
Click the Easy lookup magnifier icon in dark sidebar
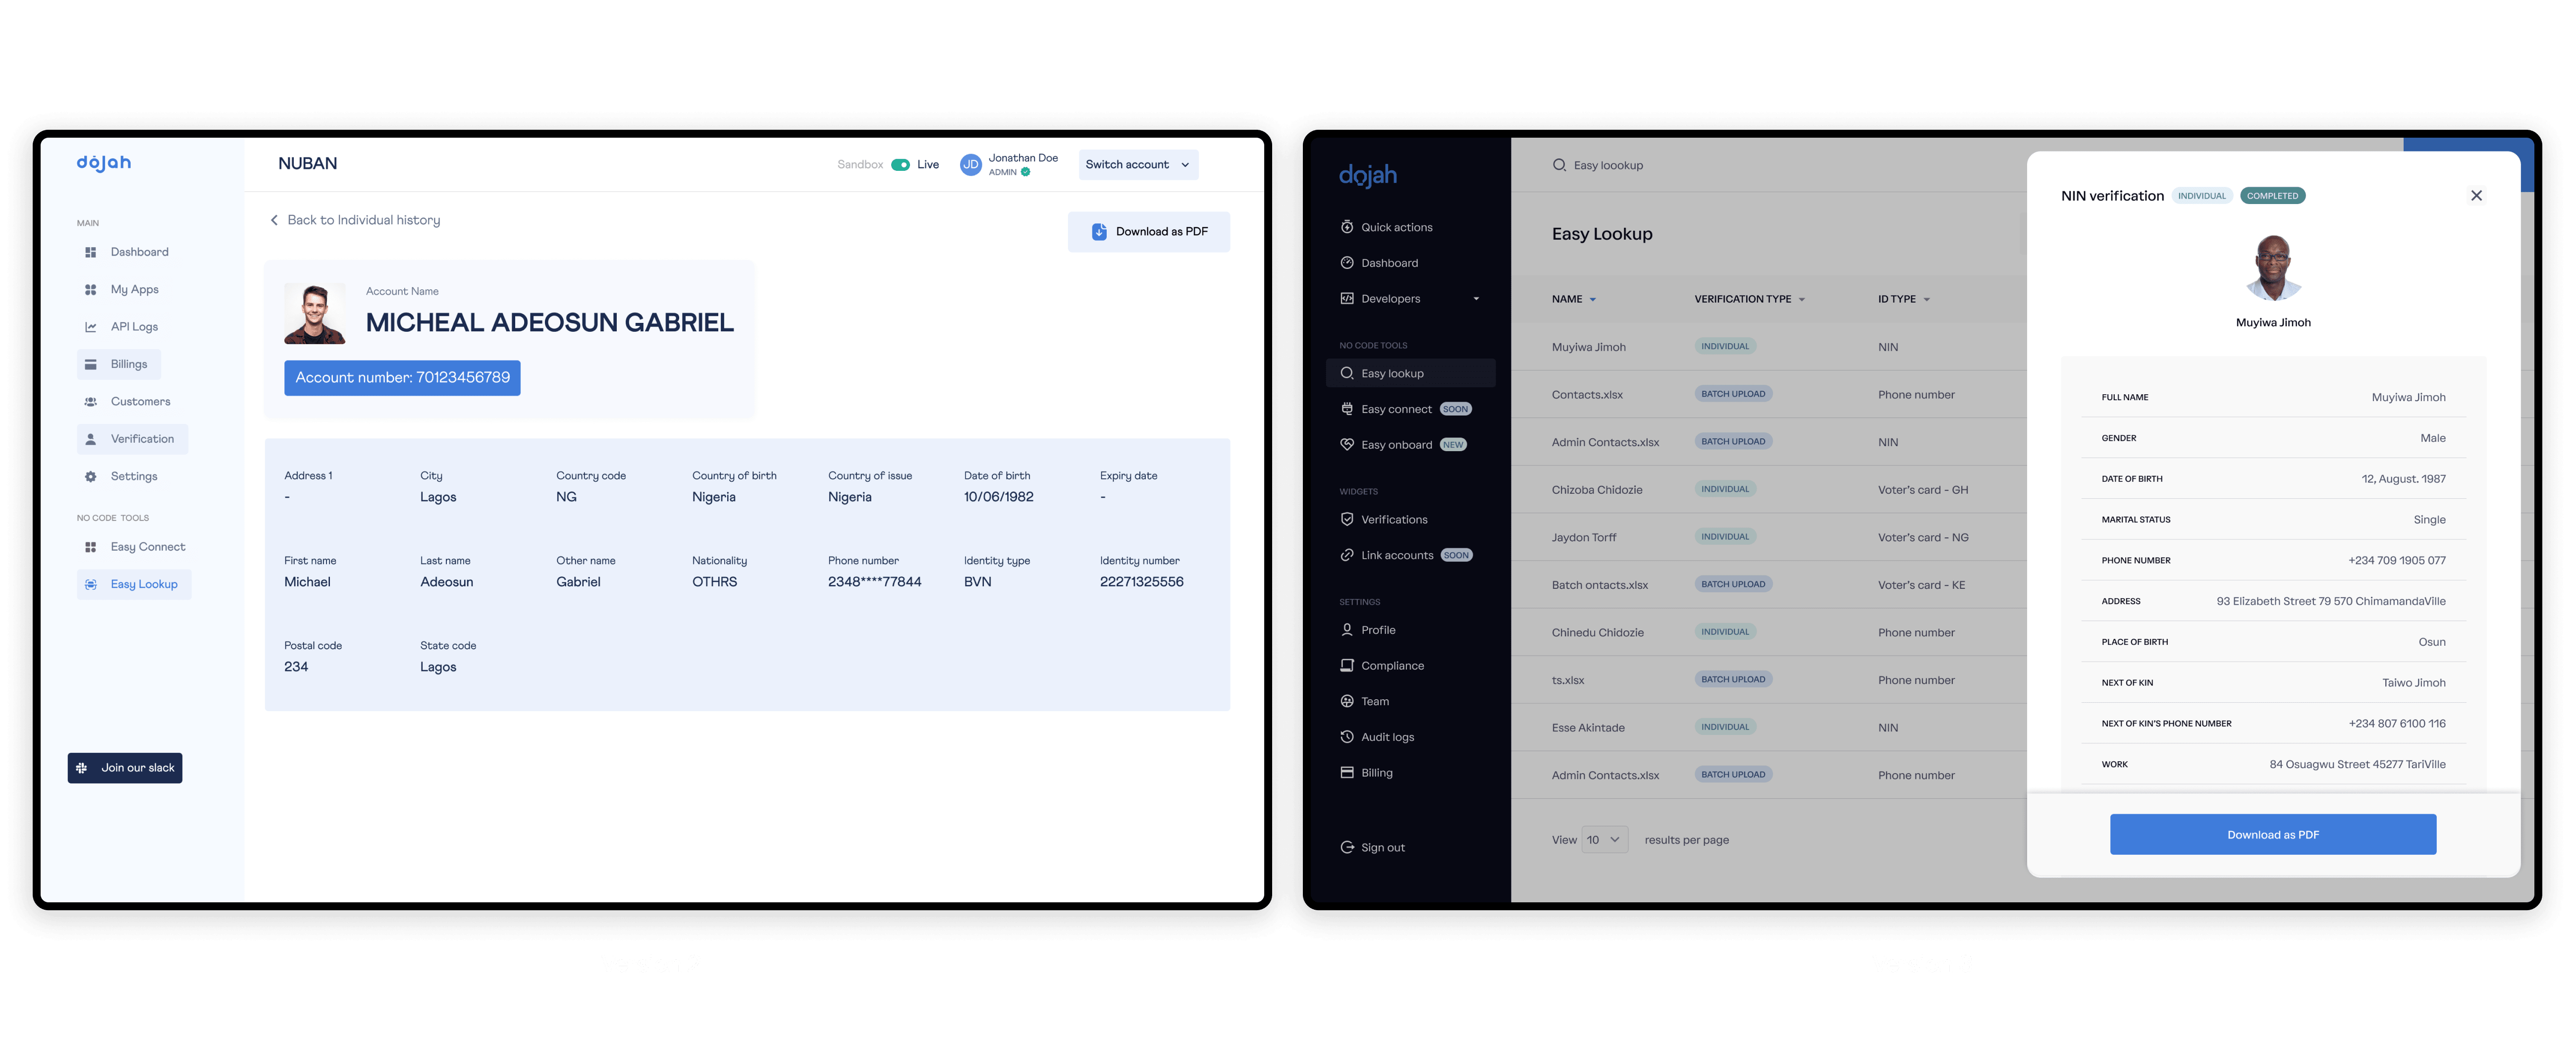[1347, 373]
